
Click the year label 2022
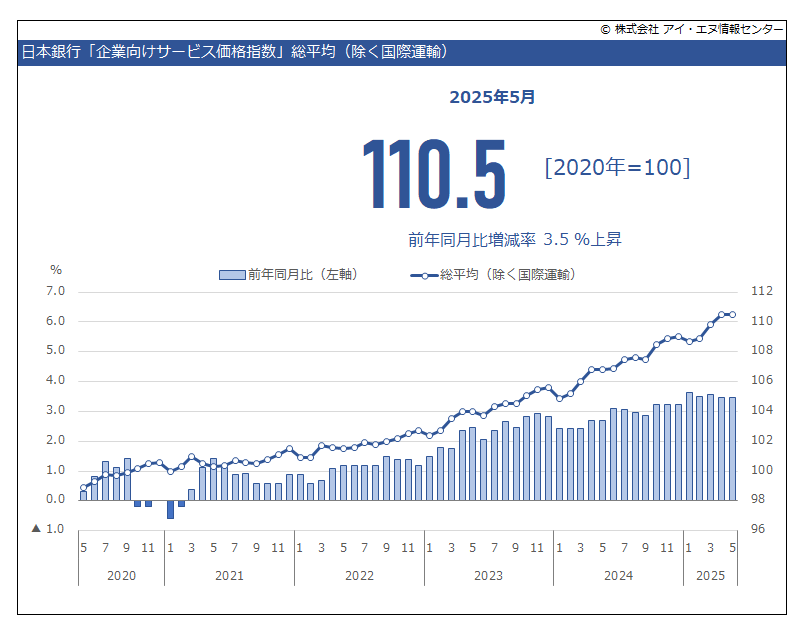coord(359,576)
